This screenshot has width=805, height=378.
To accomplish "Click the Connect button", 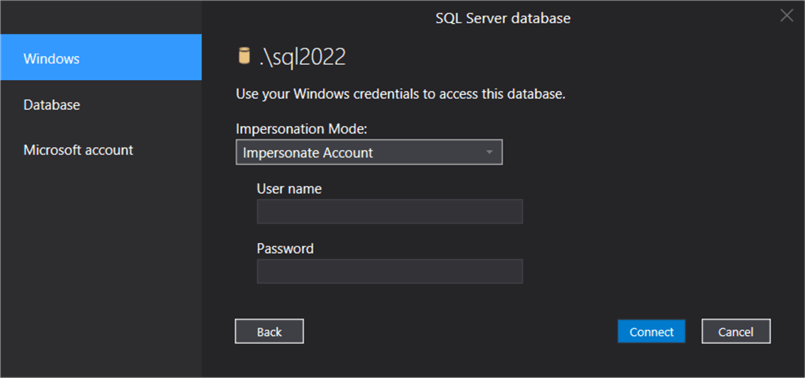I will [x=651, y=331].
